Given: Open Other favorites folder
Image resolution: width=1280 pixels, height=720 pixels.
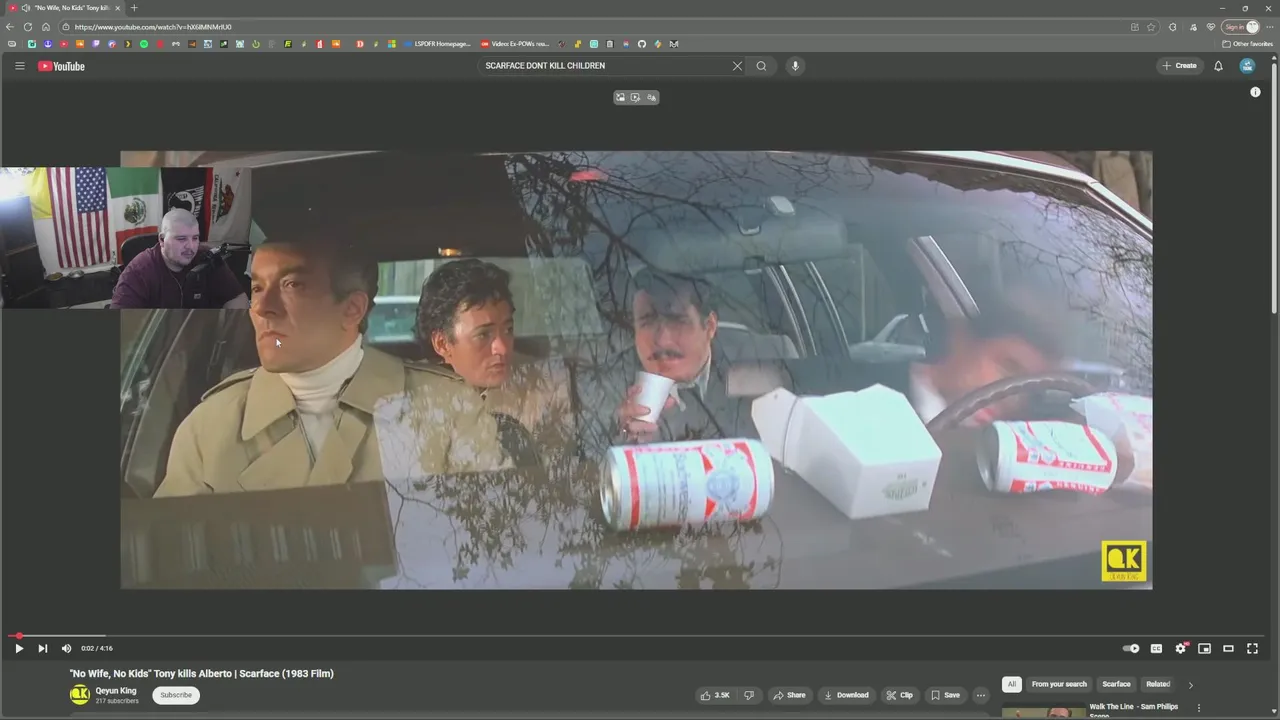Looking at the screenshot, I should [x=1247, y=44].
